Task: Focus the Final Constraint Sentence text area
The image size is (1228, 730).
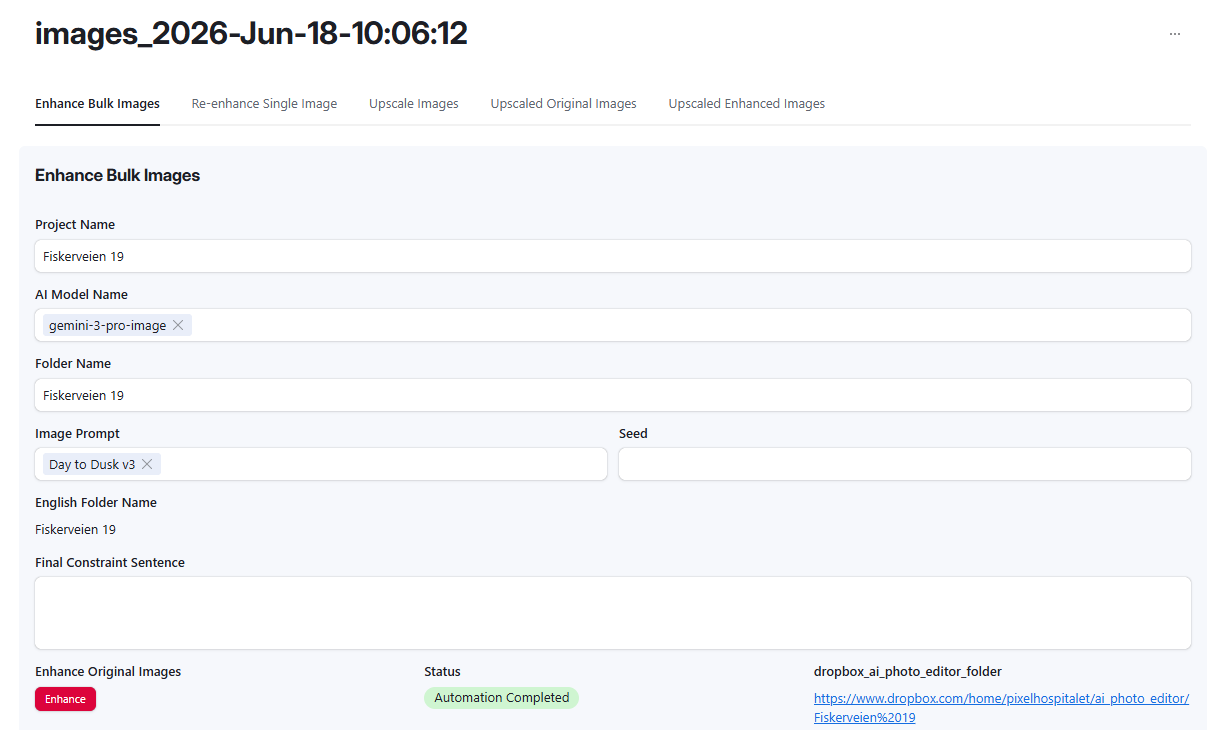Action: (x=613, y=613)
